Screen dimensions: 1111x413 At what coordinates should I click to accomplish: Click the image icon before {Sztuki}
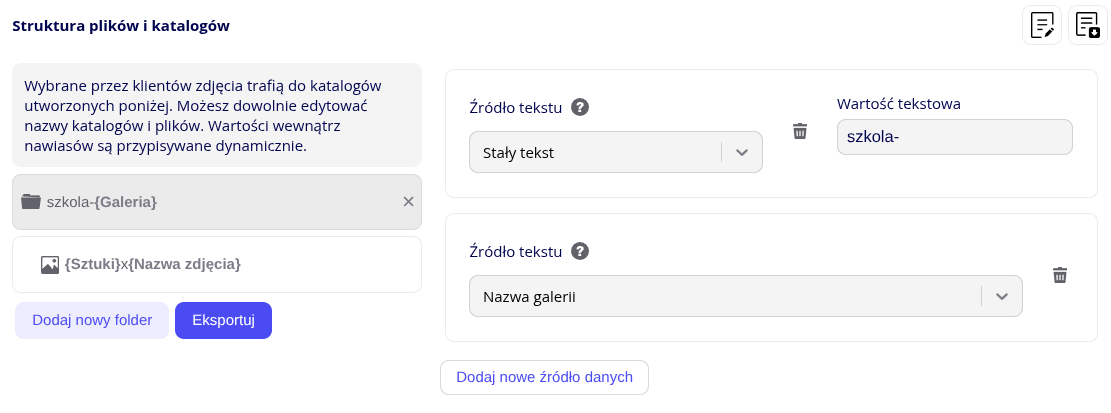[x=50, y=265]
